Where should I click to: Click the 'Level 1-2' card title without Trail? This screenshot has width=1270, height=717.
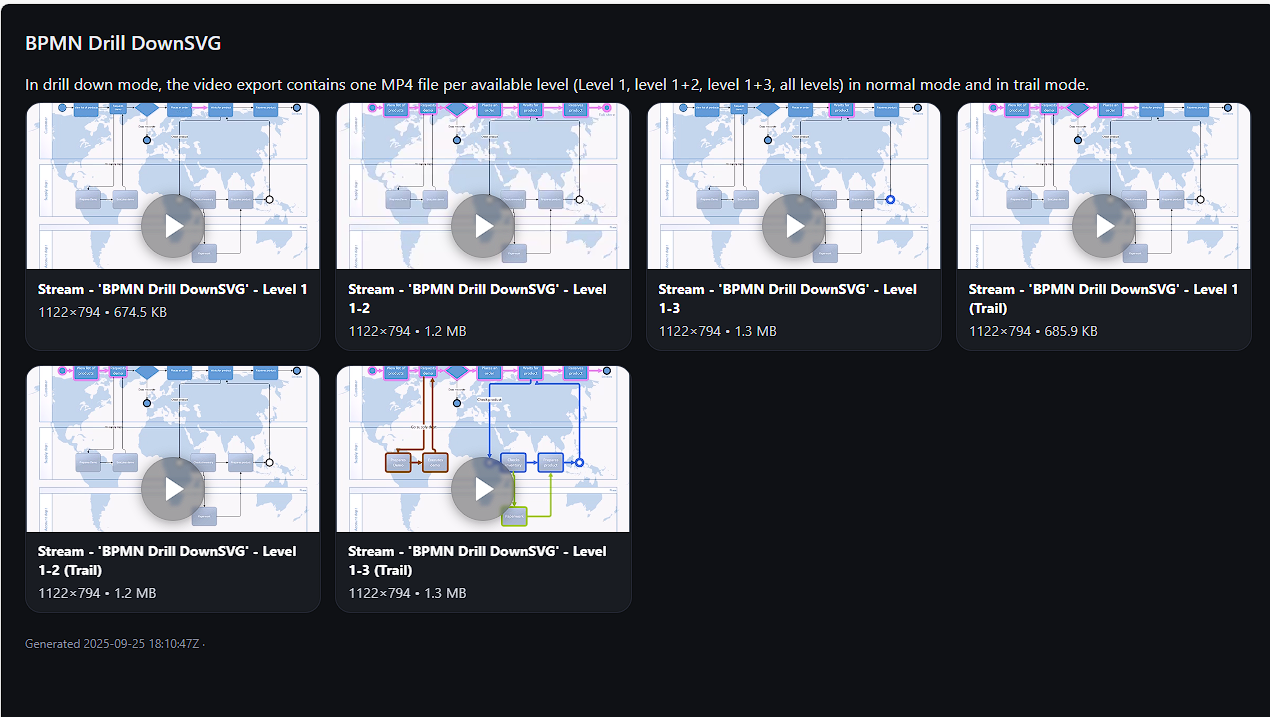[478, 298]
